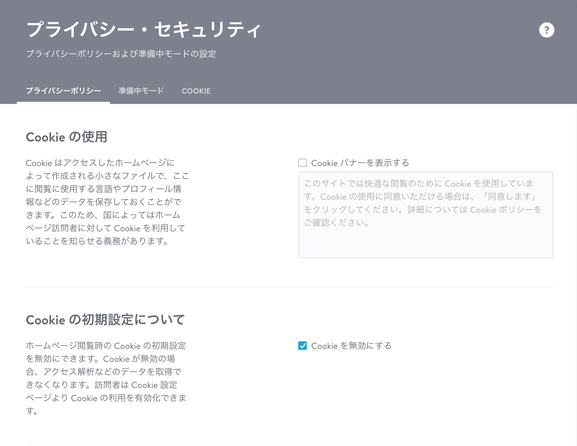Click the divider line below Cookie の使用 section
The image size is (577, 446).
tap(289, 287)
